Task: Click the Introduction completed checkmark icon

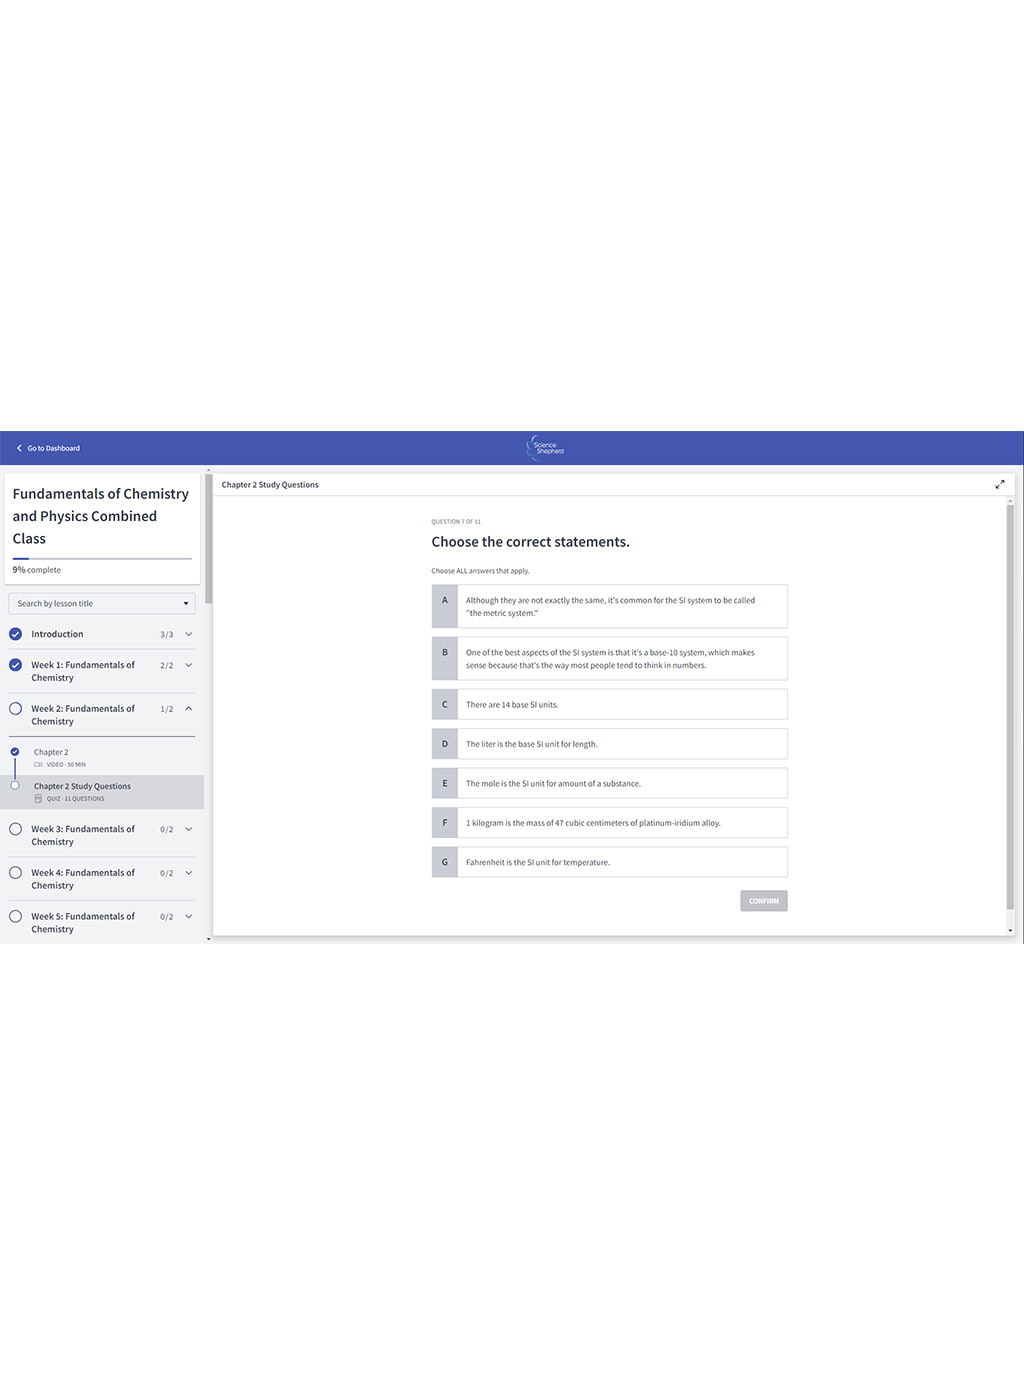Action: [x=16, y=634]
